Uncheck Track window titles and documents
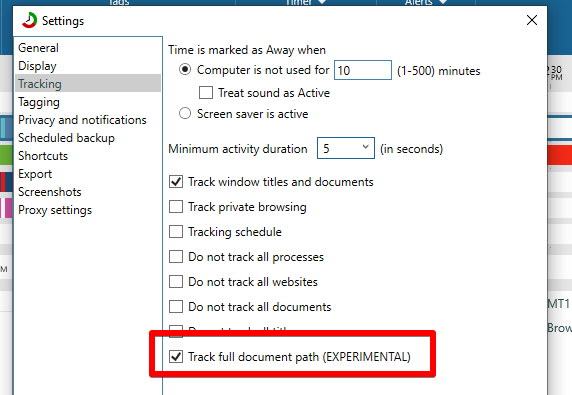Viewport: 572px width, 395px height. (x=176, y=182)
